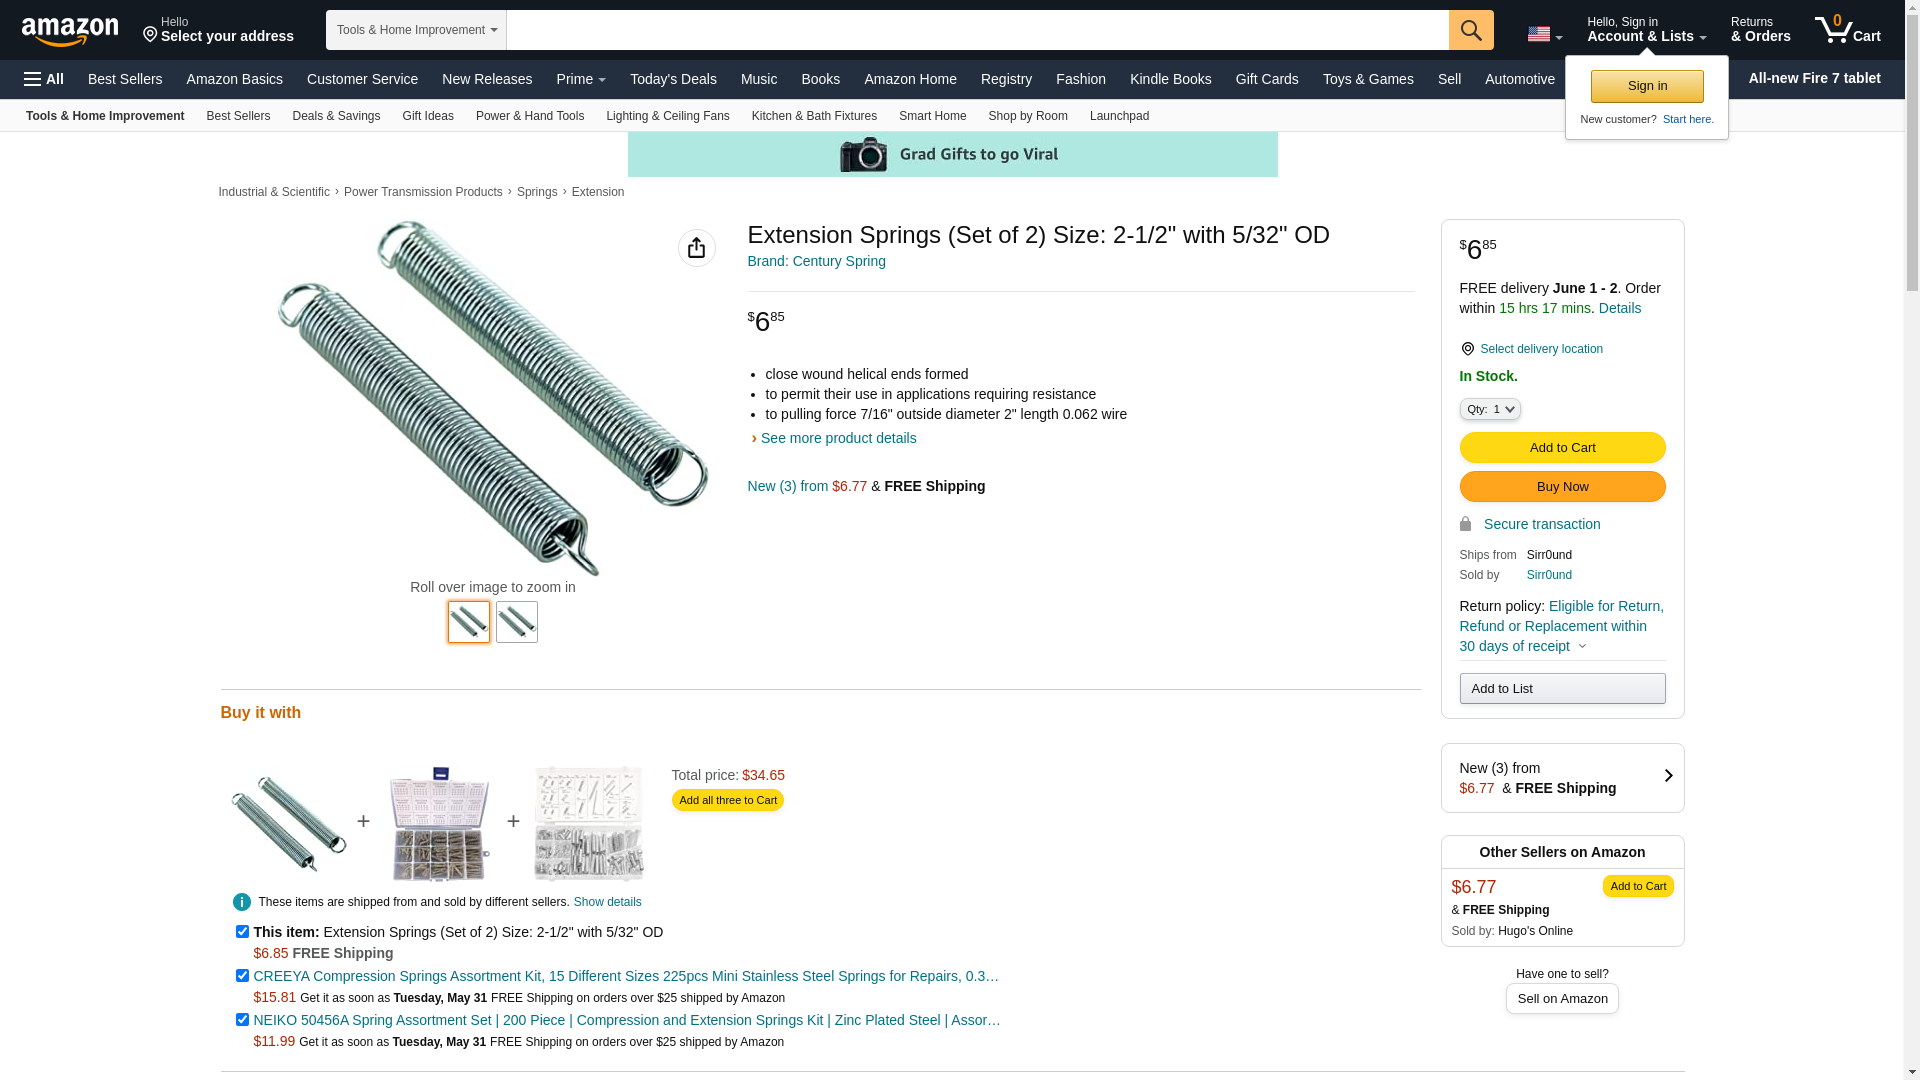Image resolution: width=1920 pixels, height=1080 pixels.
Task: Select the second product image thumbnail
Action: click(517, 622)
